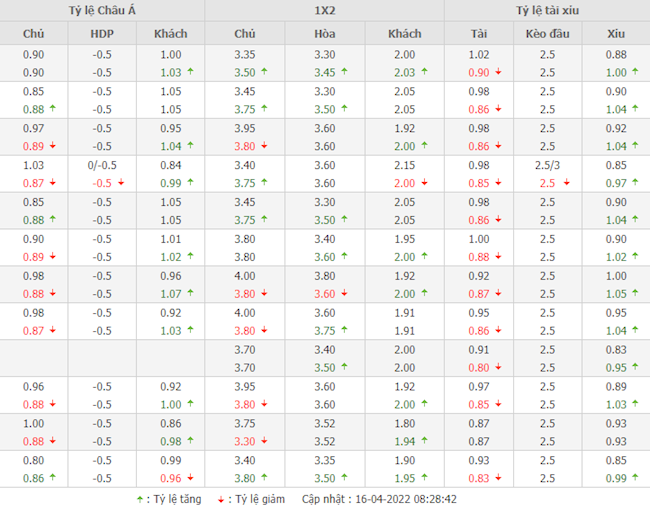Click the Tài column header
Screen dimensions: 650x513
tap(479, 34)
